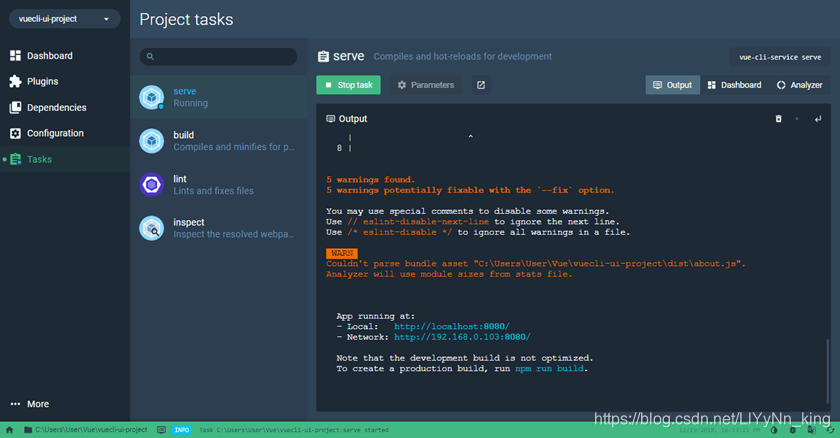Click the Analyzer donut icon
Screen dimensions: 840x438
click(781, 85)
